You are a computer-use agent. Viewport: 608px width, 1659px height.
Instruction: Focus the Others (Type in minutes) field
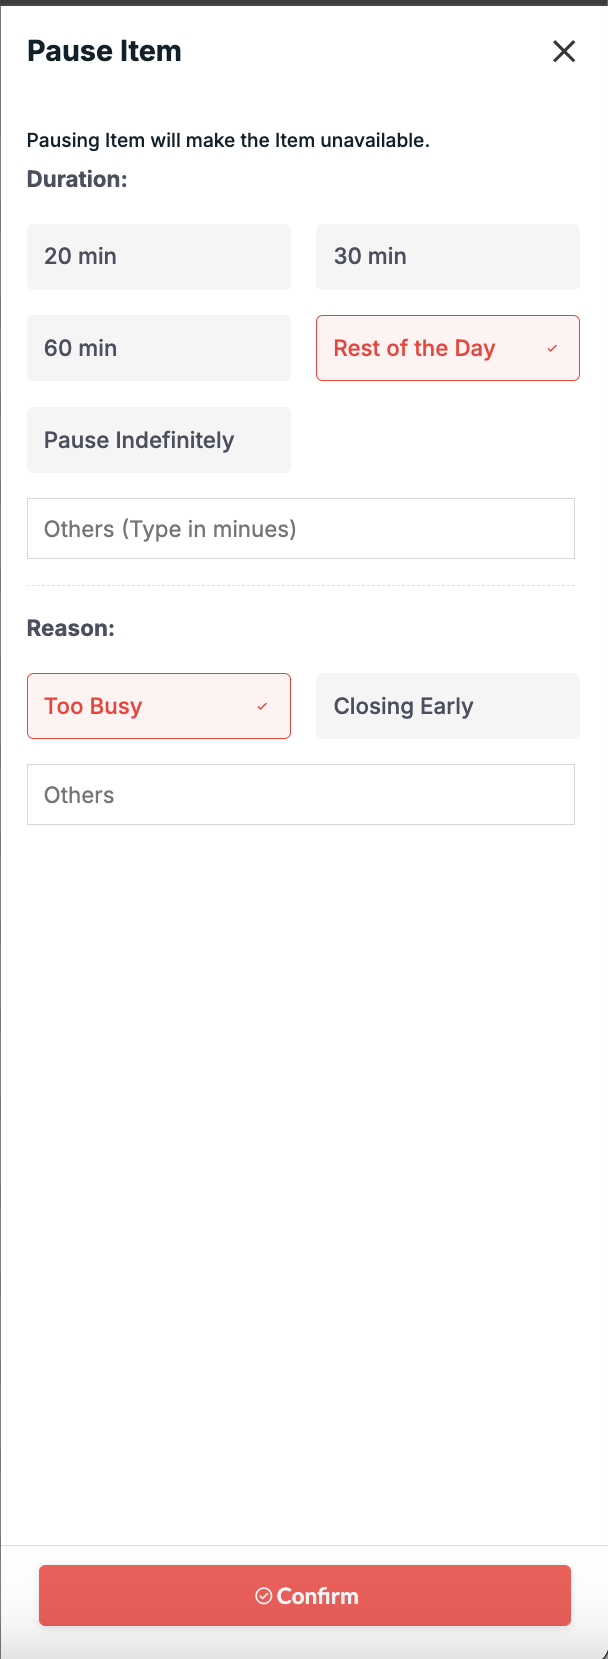(x=300, y=529)
